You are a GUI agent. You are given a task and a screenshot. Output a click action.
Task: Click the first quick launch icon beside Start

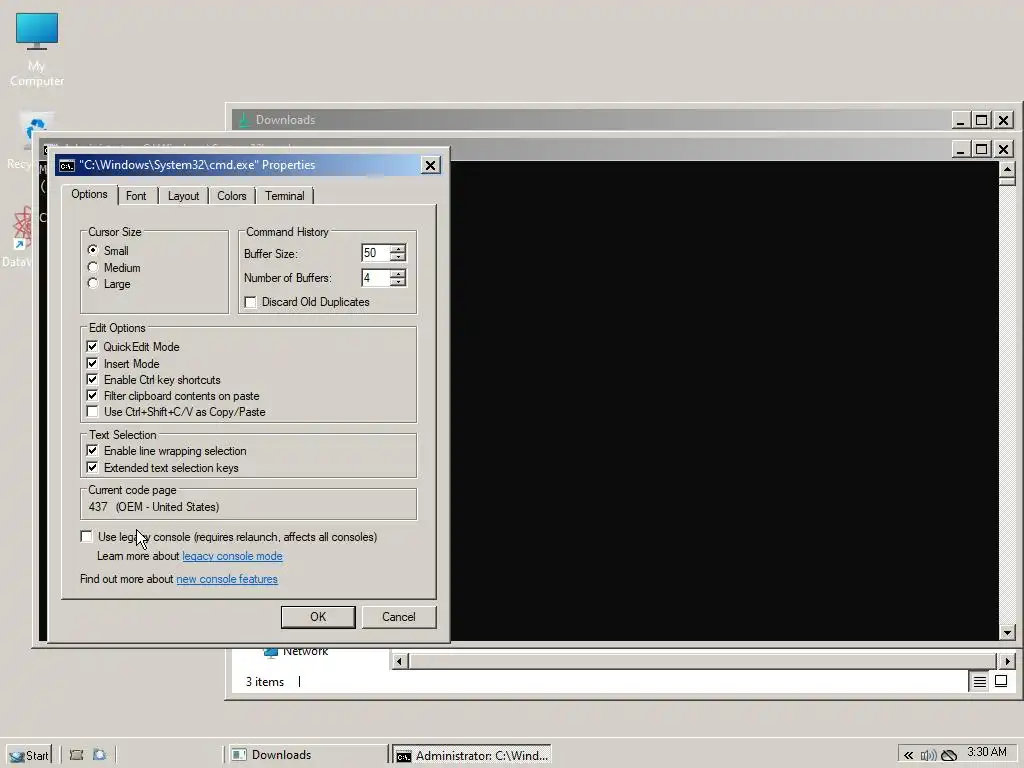(x=76, y=755)
